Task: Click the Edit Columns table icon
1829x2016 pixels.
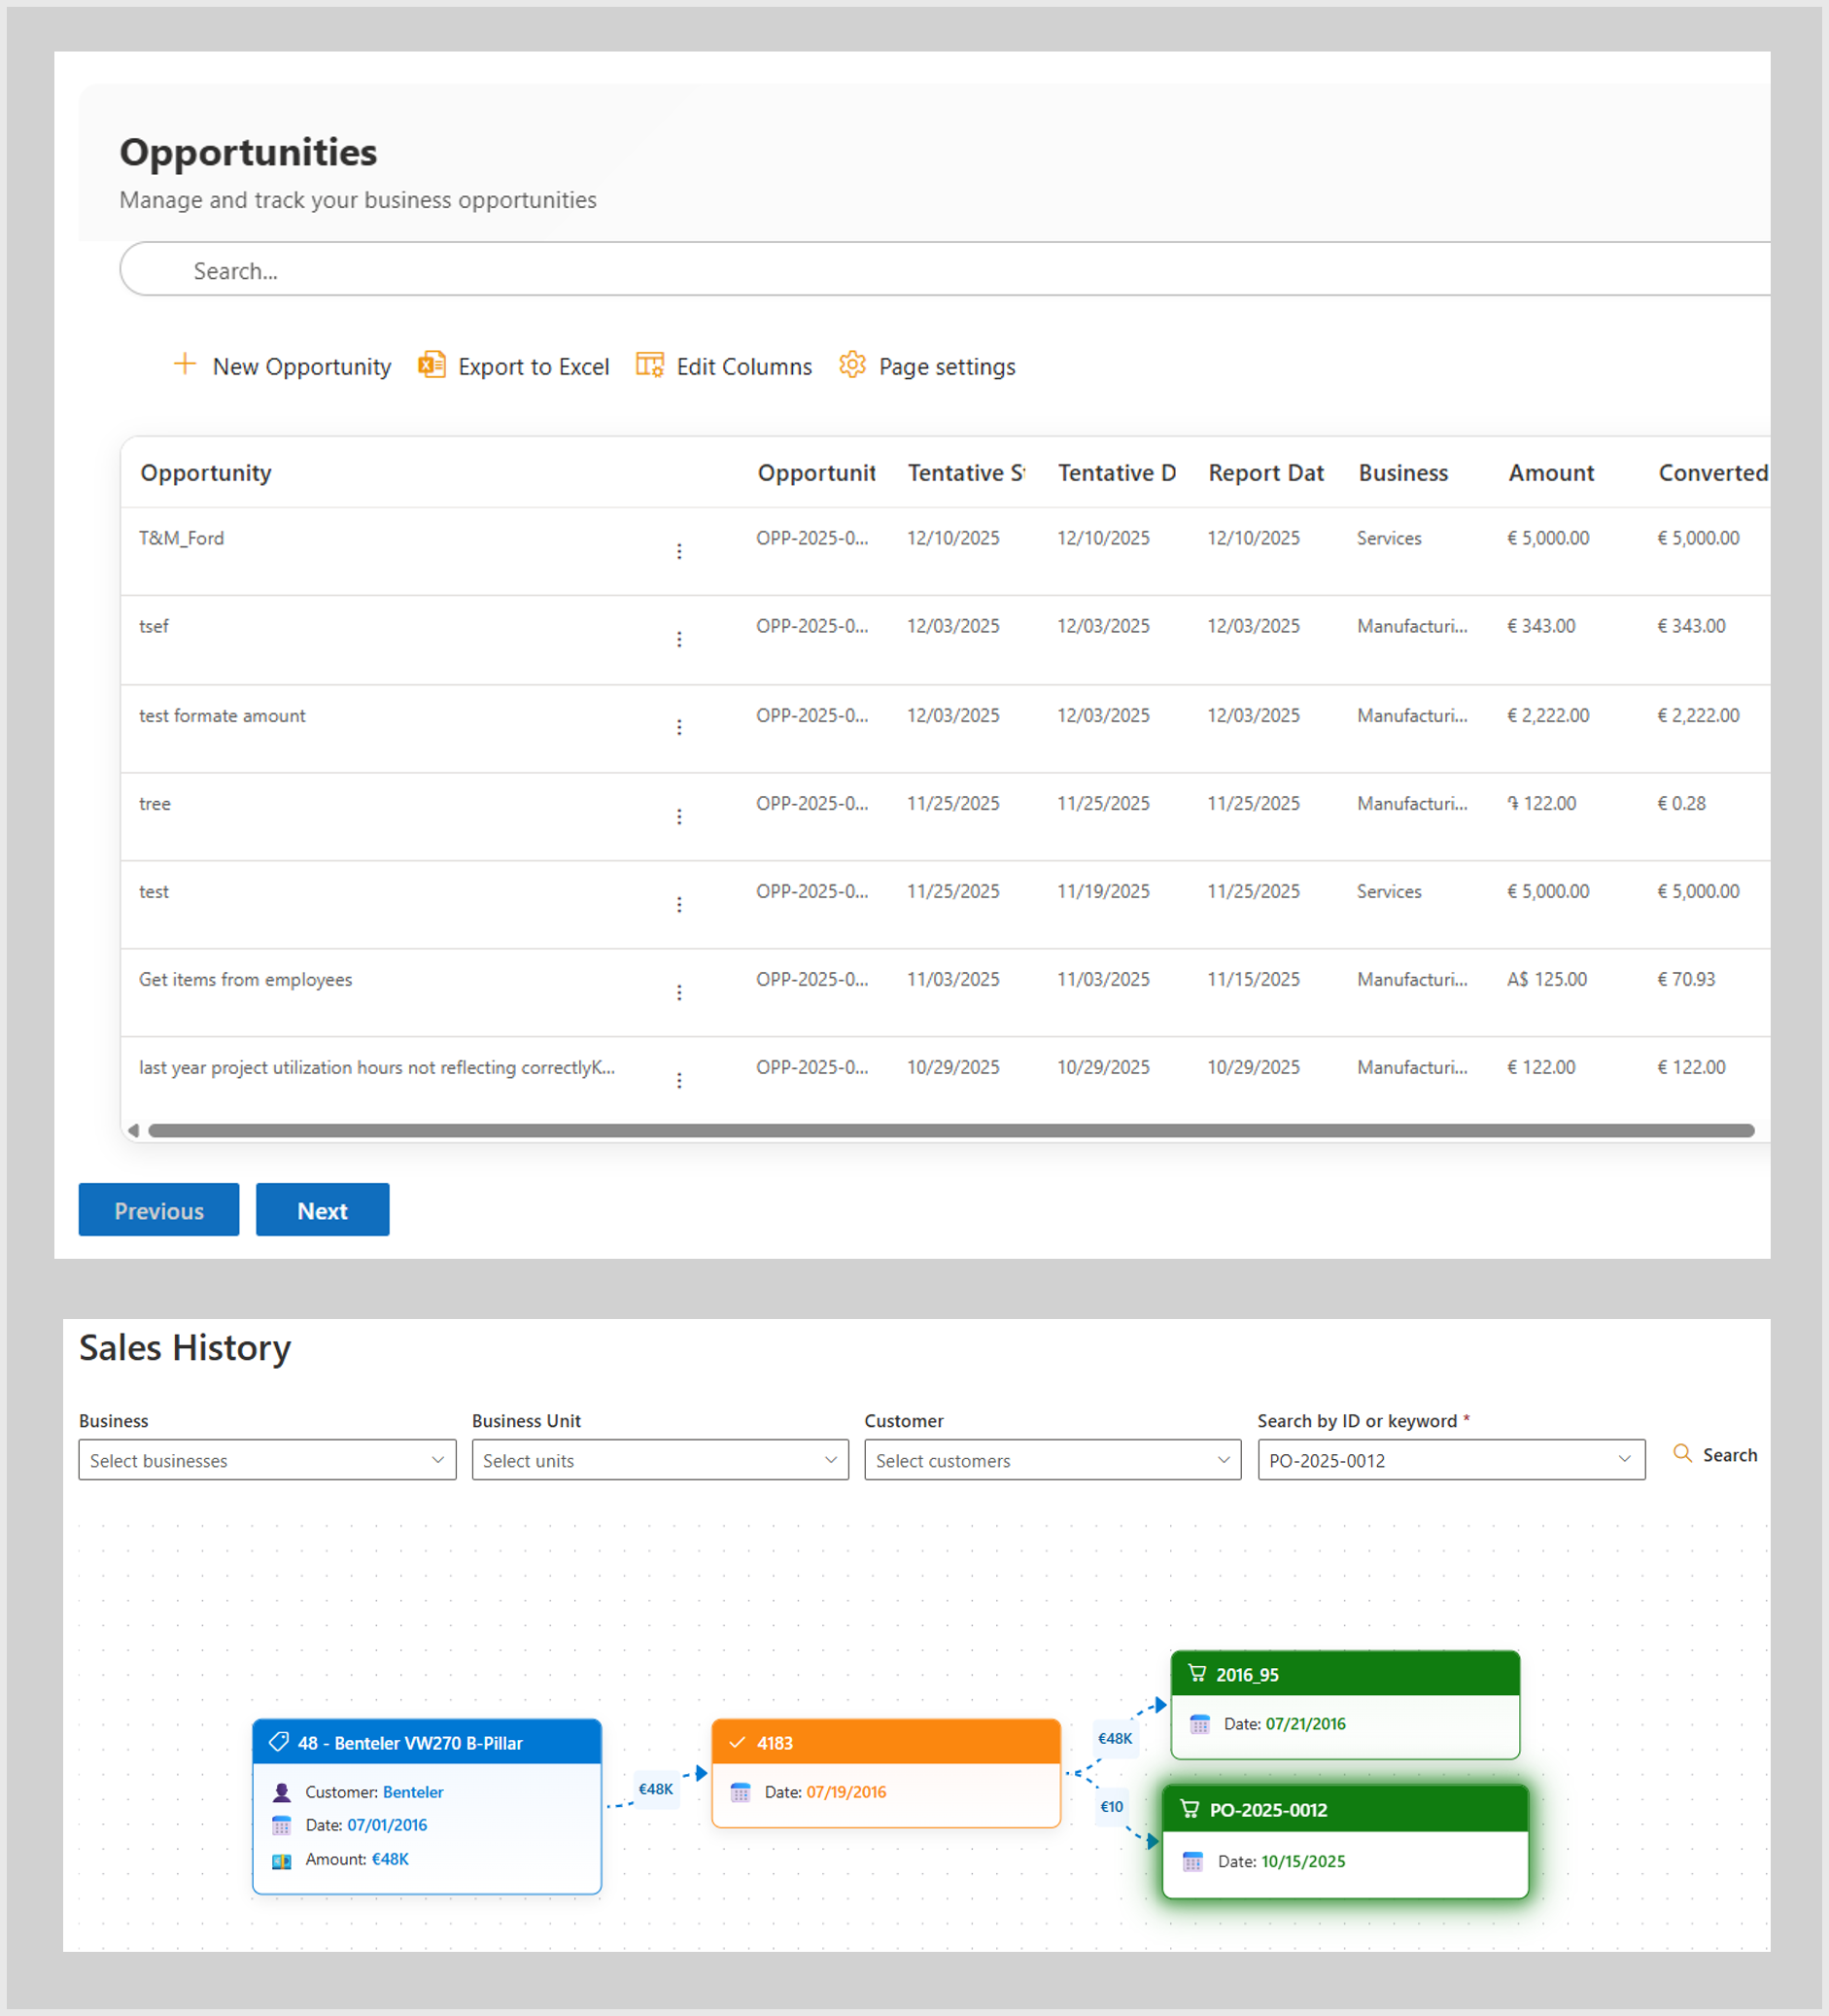Action: [x=650, y=365]
